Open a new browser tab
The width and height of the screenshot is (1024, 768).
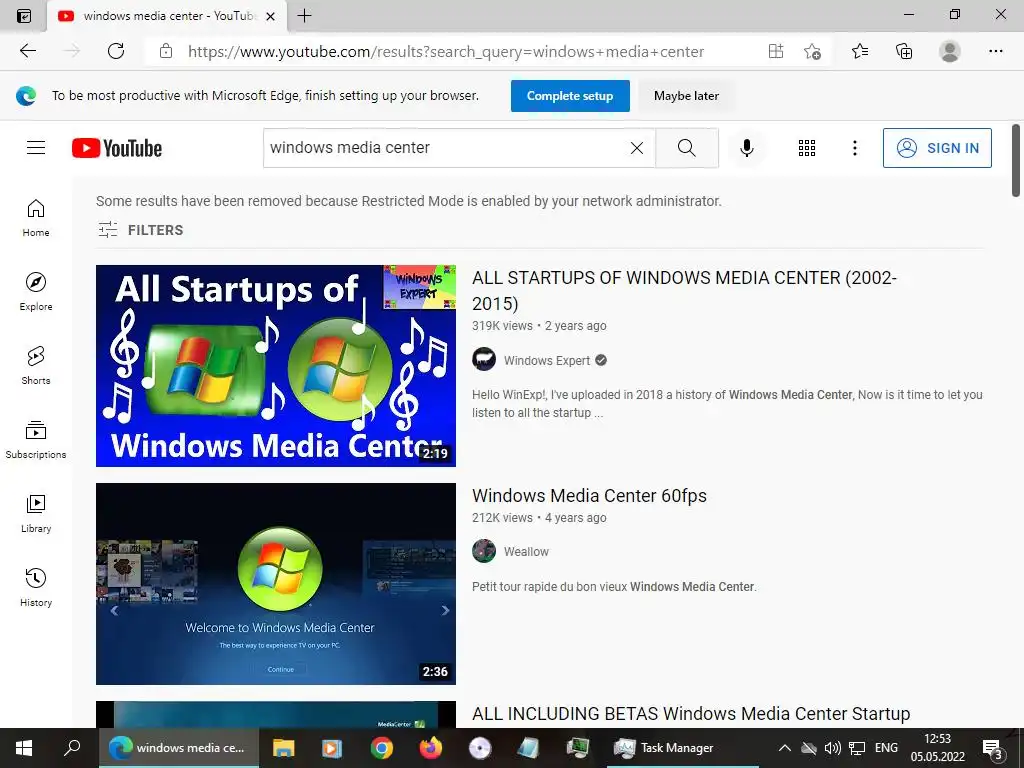coord(304,16)
